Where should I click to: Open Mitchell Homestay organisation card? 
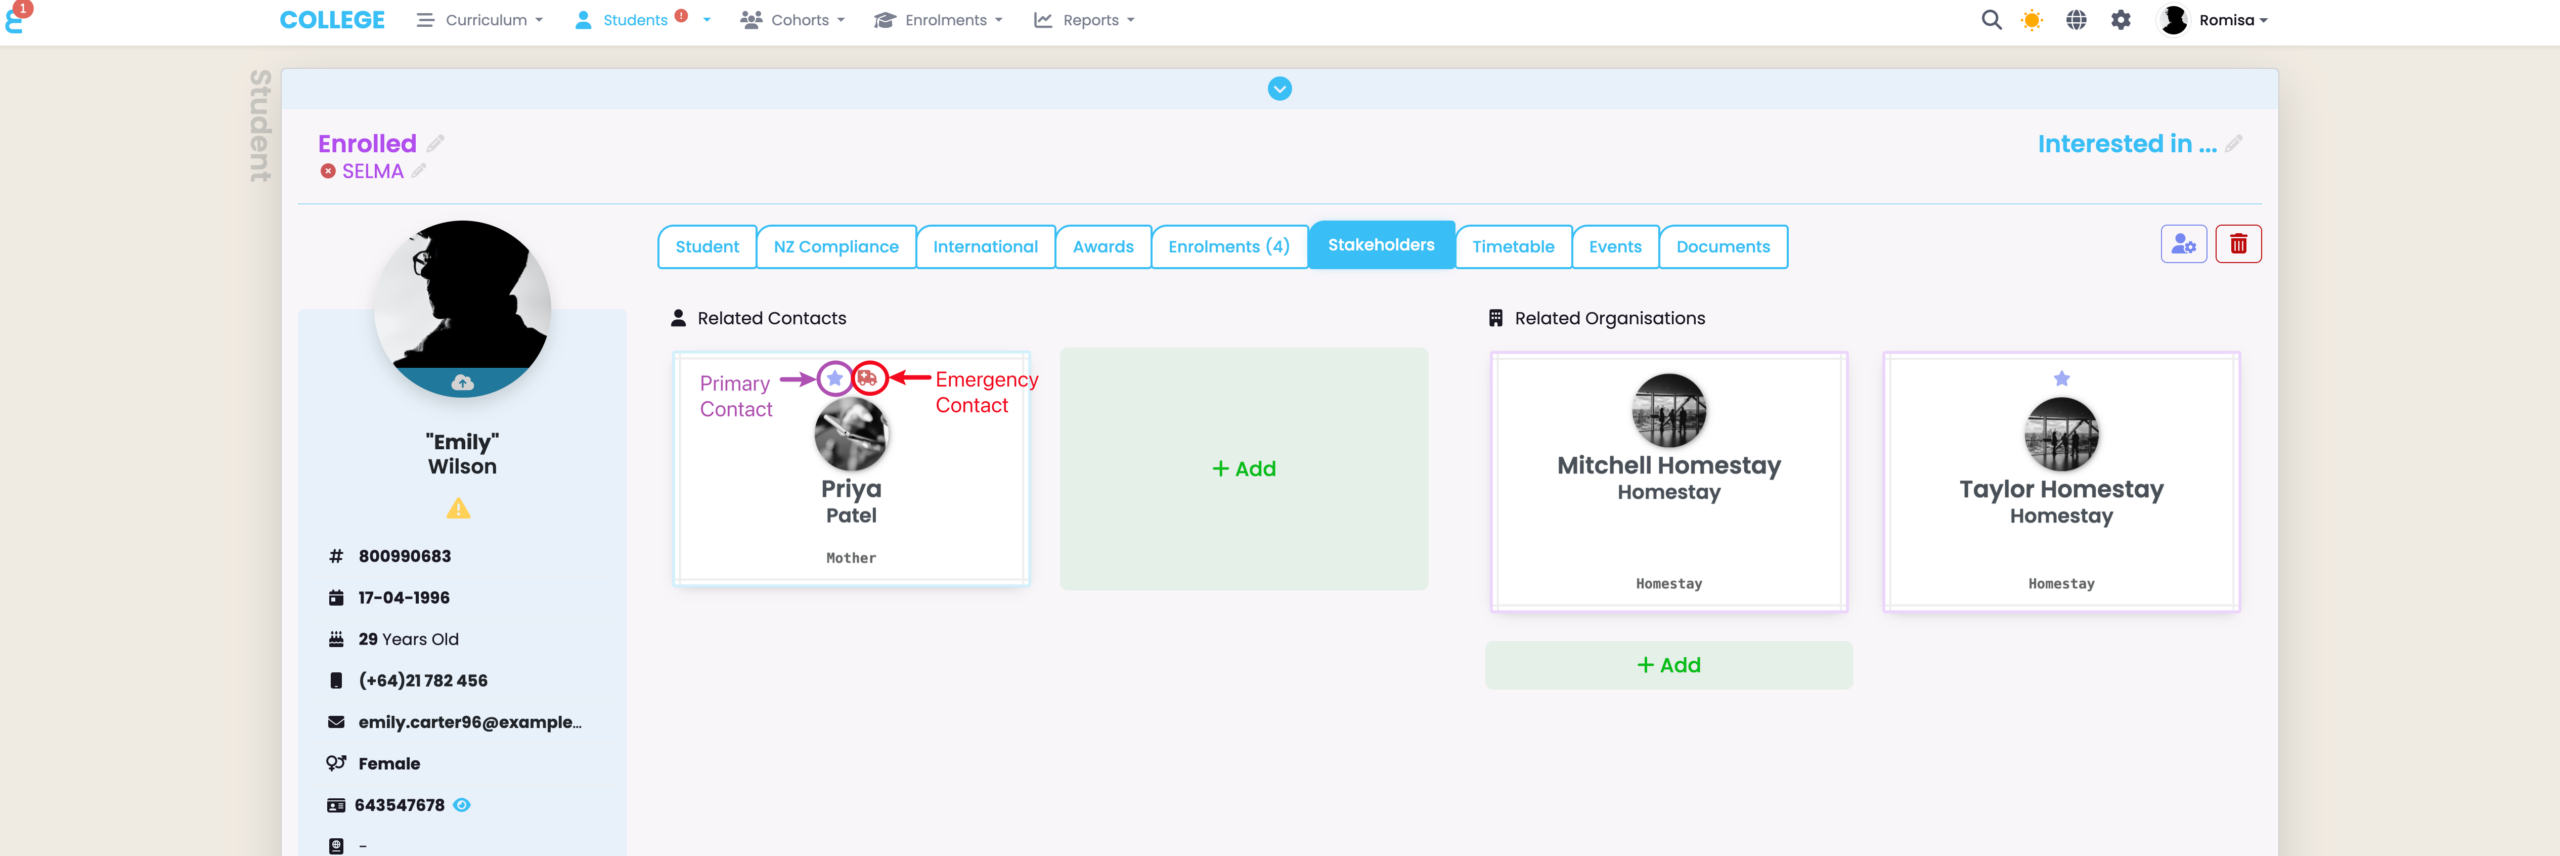coord(1668,481)
